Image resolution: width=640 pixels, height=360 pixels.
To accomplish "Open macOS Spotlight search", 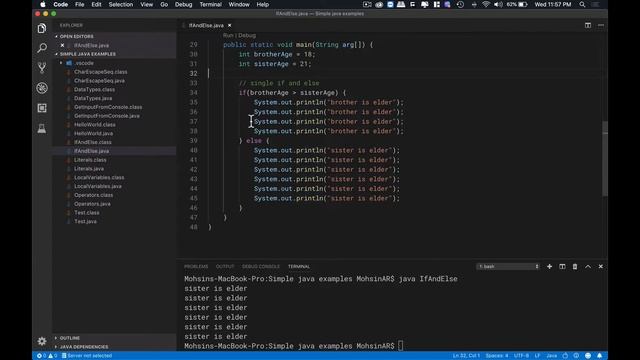I will coord(582,4).
